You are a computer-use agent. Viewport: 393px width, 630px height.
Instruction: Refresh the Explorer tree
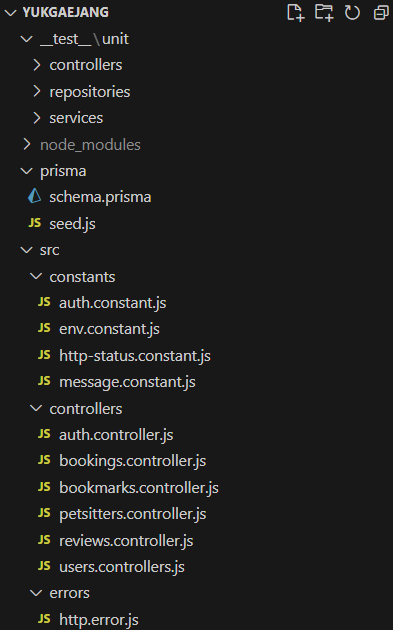coord(352,12)
